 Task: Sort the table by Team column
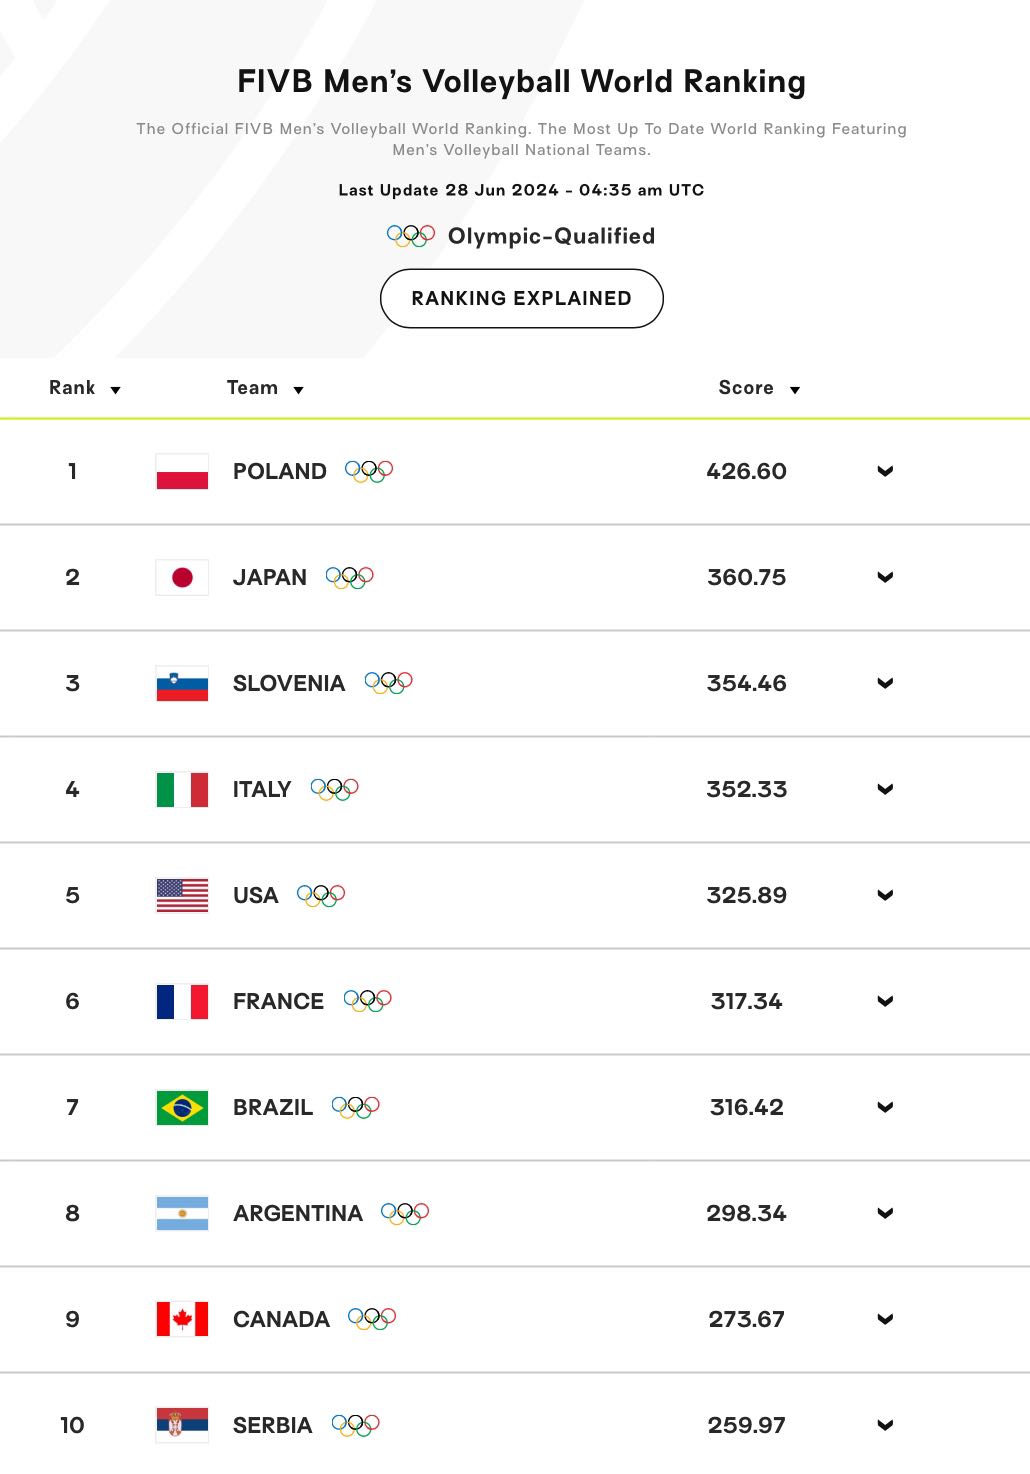tap(265, 388)
